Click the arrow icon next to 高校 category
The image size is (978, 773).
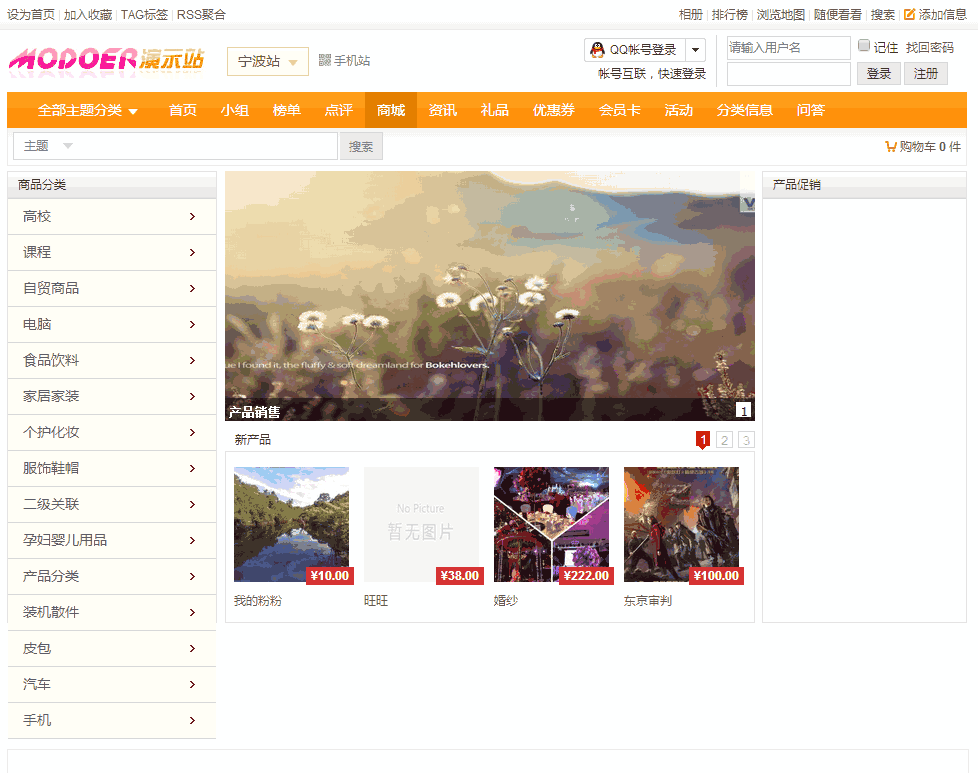tap(192, 217)
